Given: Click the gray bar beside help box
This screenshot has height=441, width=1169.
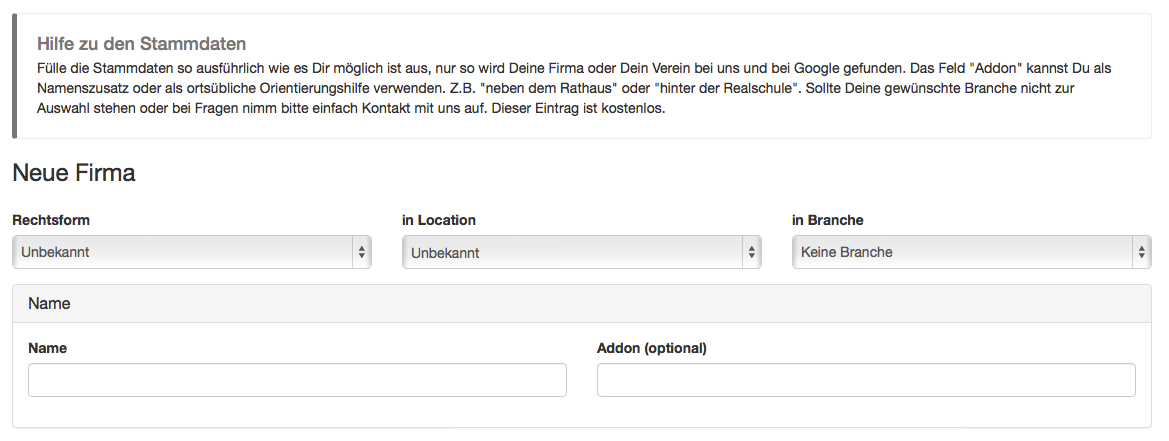Looking at the screenshot, I should click(x=15, y=76).
